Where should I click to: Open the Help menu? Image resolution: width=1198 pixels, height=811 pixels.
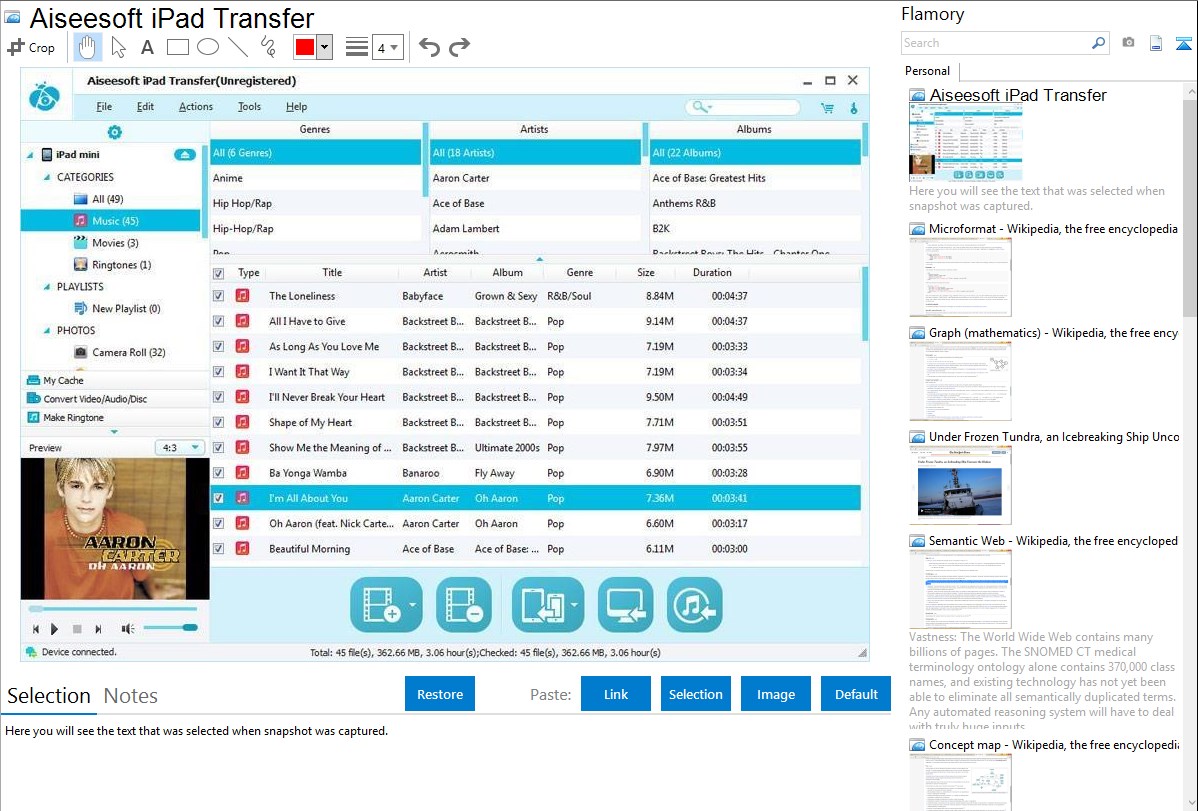(x=296, y=107)
